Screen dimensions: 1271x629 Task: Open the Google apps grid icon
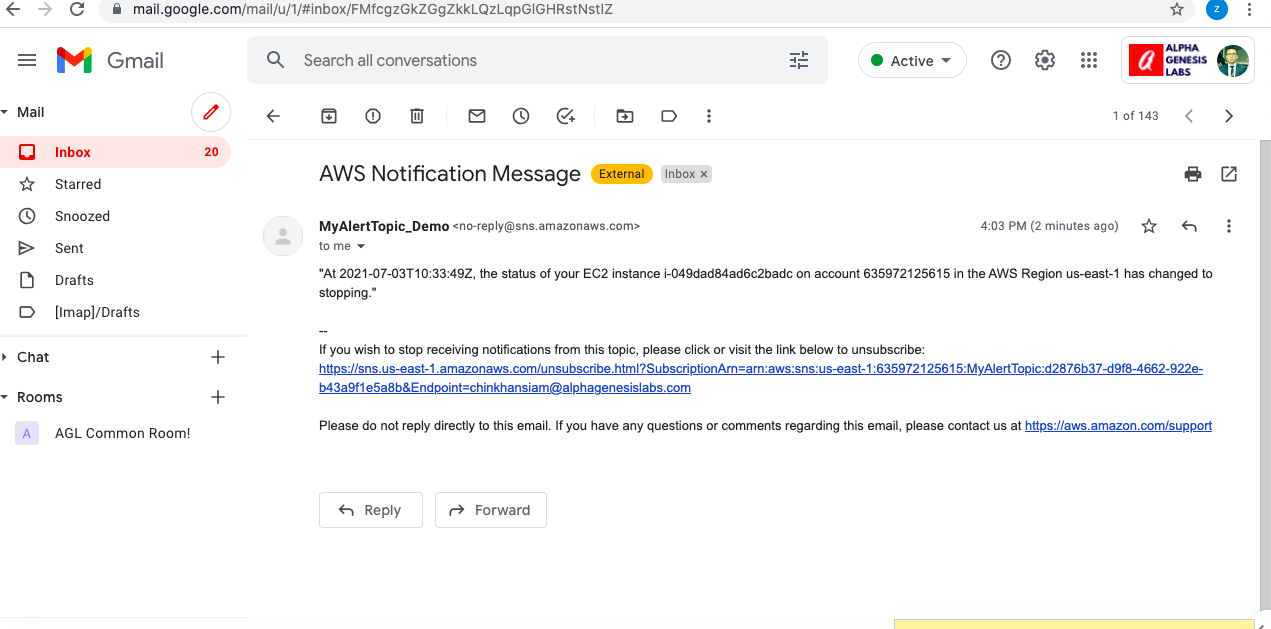tap(1089, 60)
